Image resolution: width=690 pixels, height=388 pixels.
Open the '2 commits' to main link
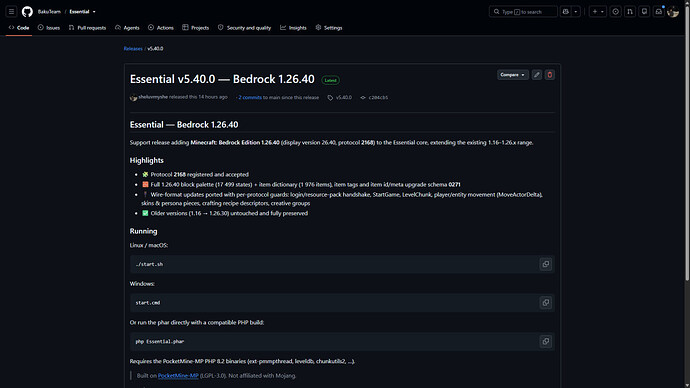[x=250, y=98]
